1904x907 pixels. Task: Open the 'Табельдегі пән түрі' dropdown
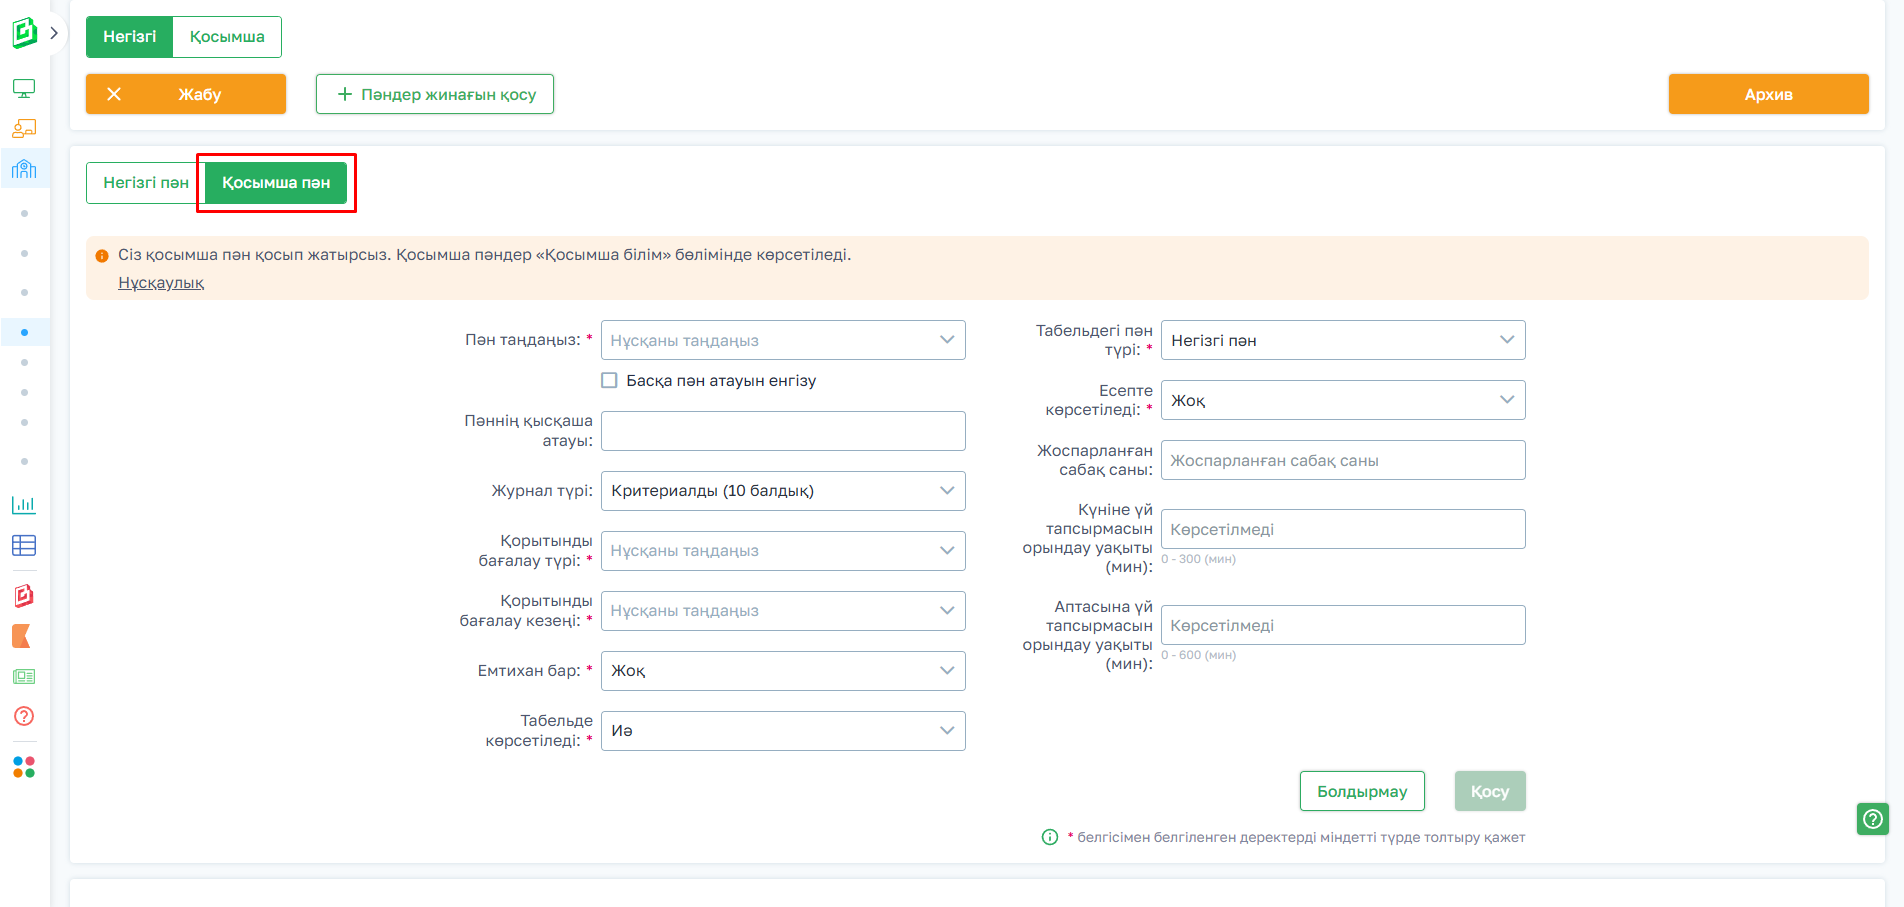[1342, 340]
